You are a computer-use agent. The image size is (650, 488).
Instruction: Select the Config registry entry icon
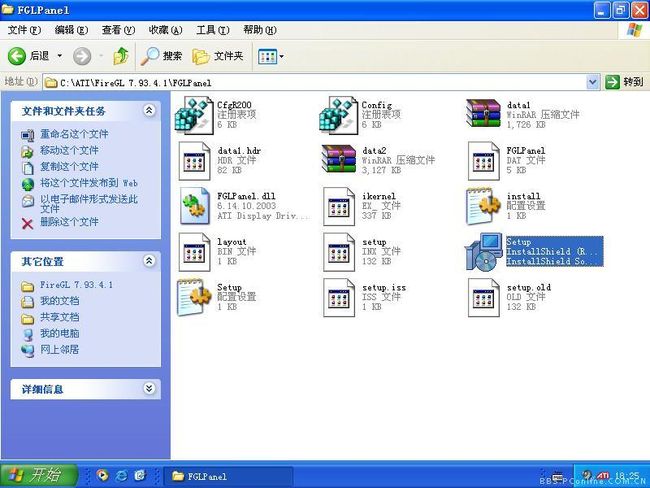339,115
